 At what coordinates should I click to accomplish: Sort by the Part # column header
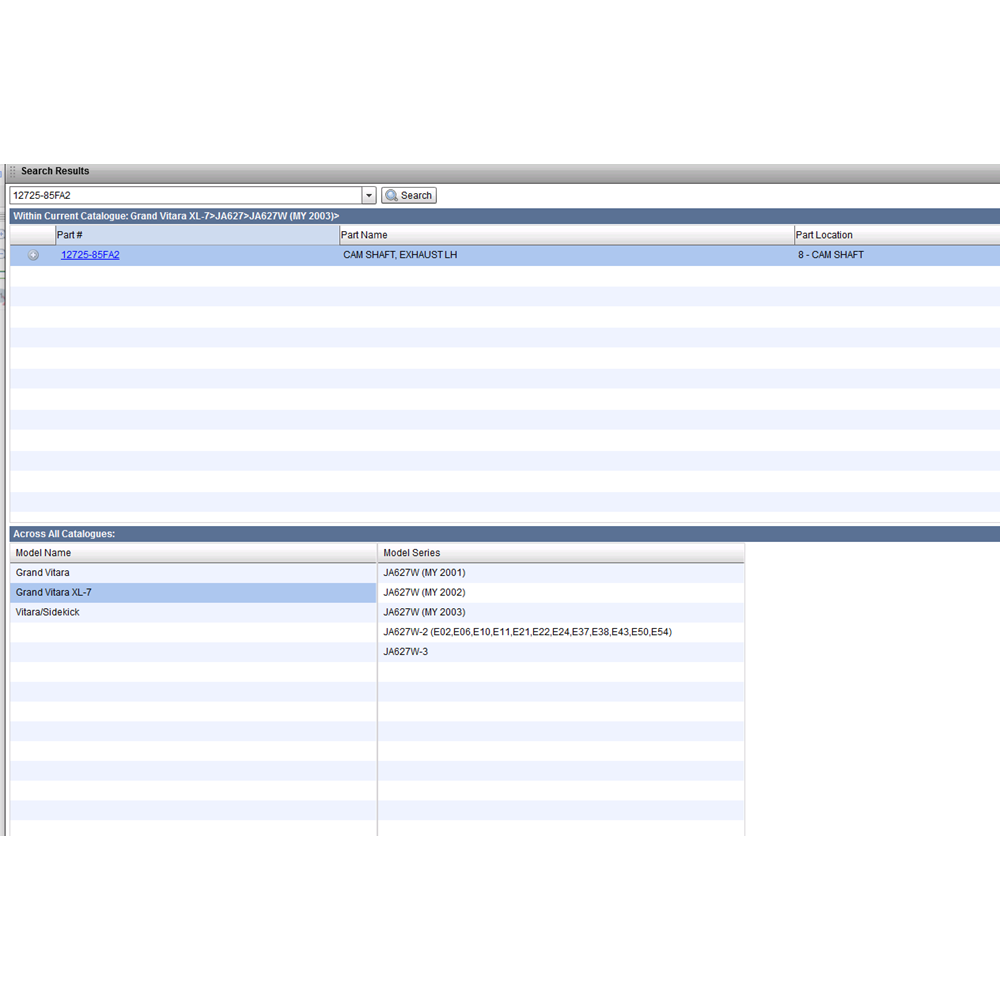point(196,235)
